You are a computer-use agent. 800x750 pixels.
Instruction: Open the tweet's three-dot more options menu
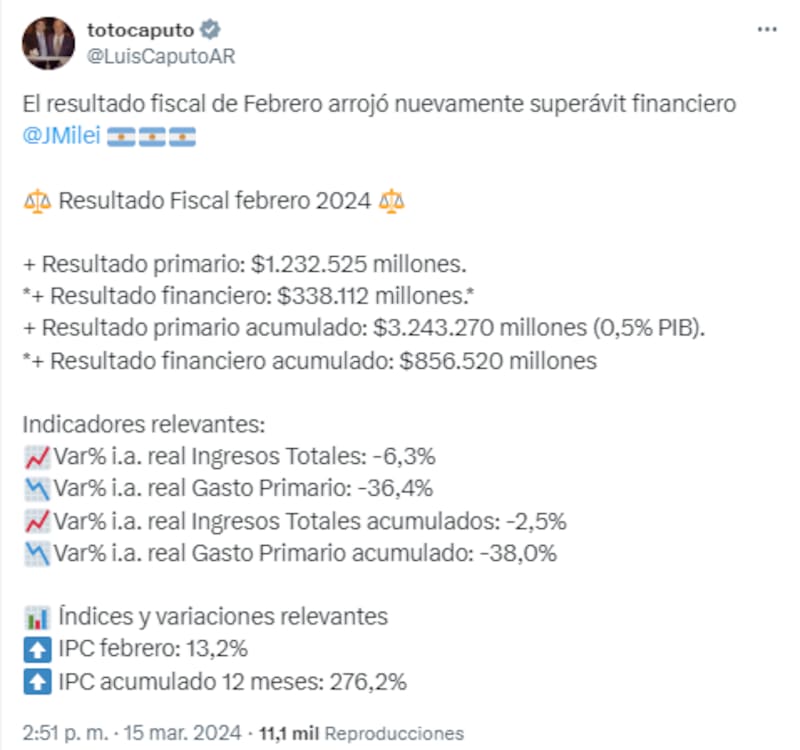tap(767, 30)
